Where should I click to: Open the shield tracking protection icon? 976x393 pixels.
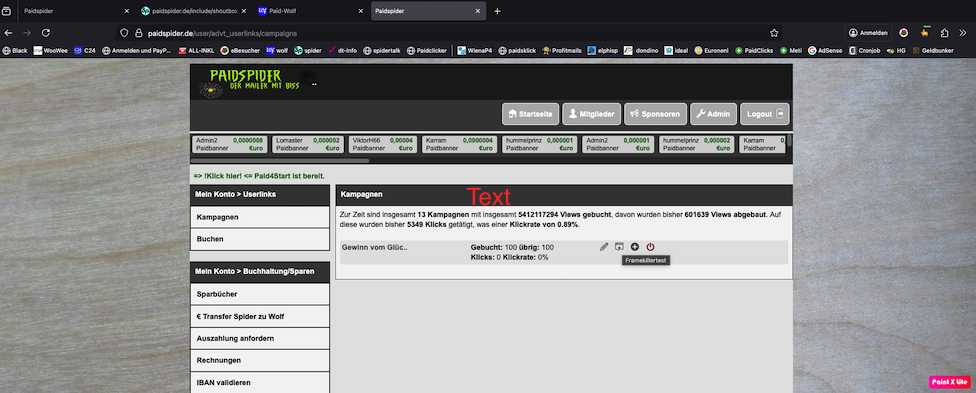pyautogui.click(x=124, y=33)
